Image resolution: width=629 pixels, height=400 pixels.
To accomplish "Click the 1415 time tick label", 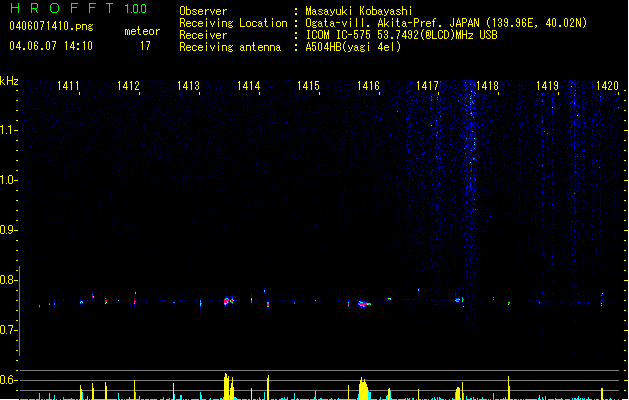I will pos(308,86).
